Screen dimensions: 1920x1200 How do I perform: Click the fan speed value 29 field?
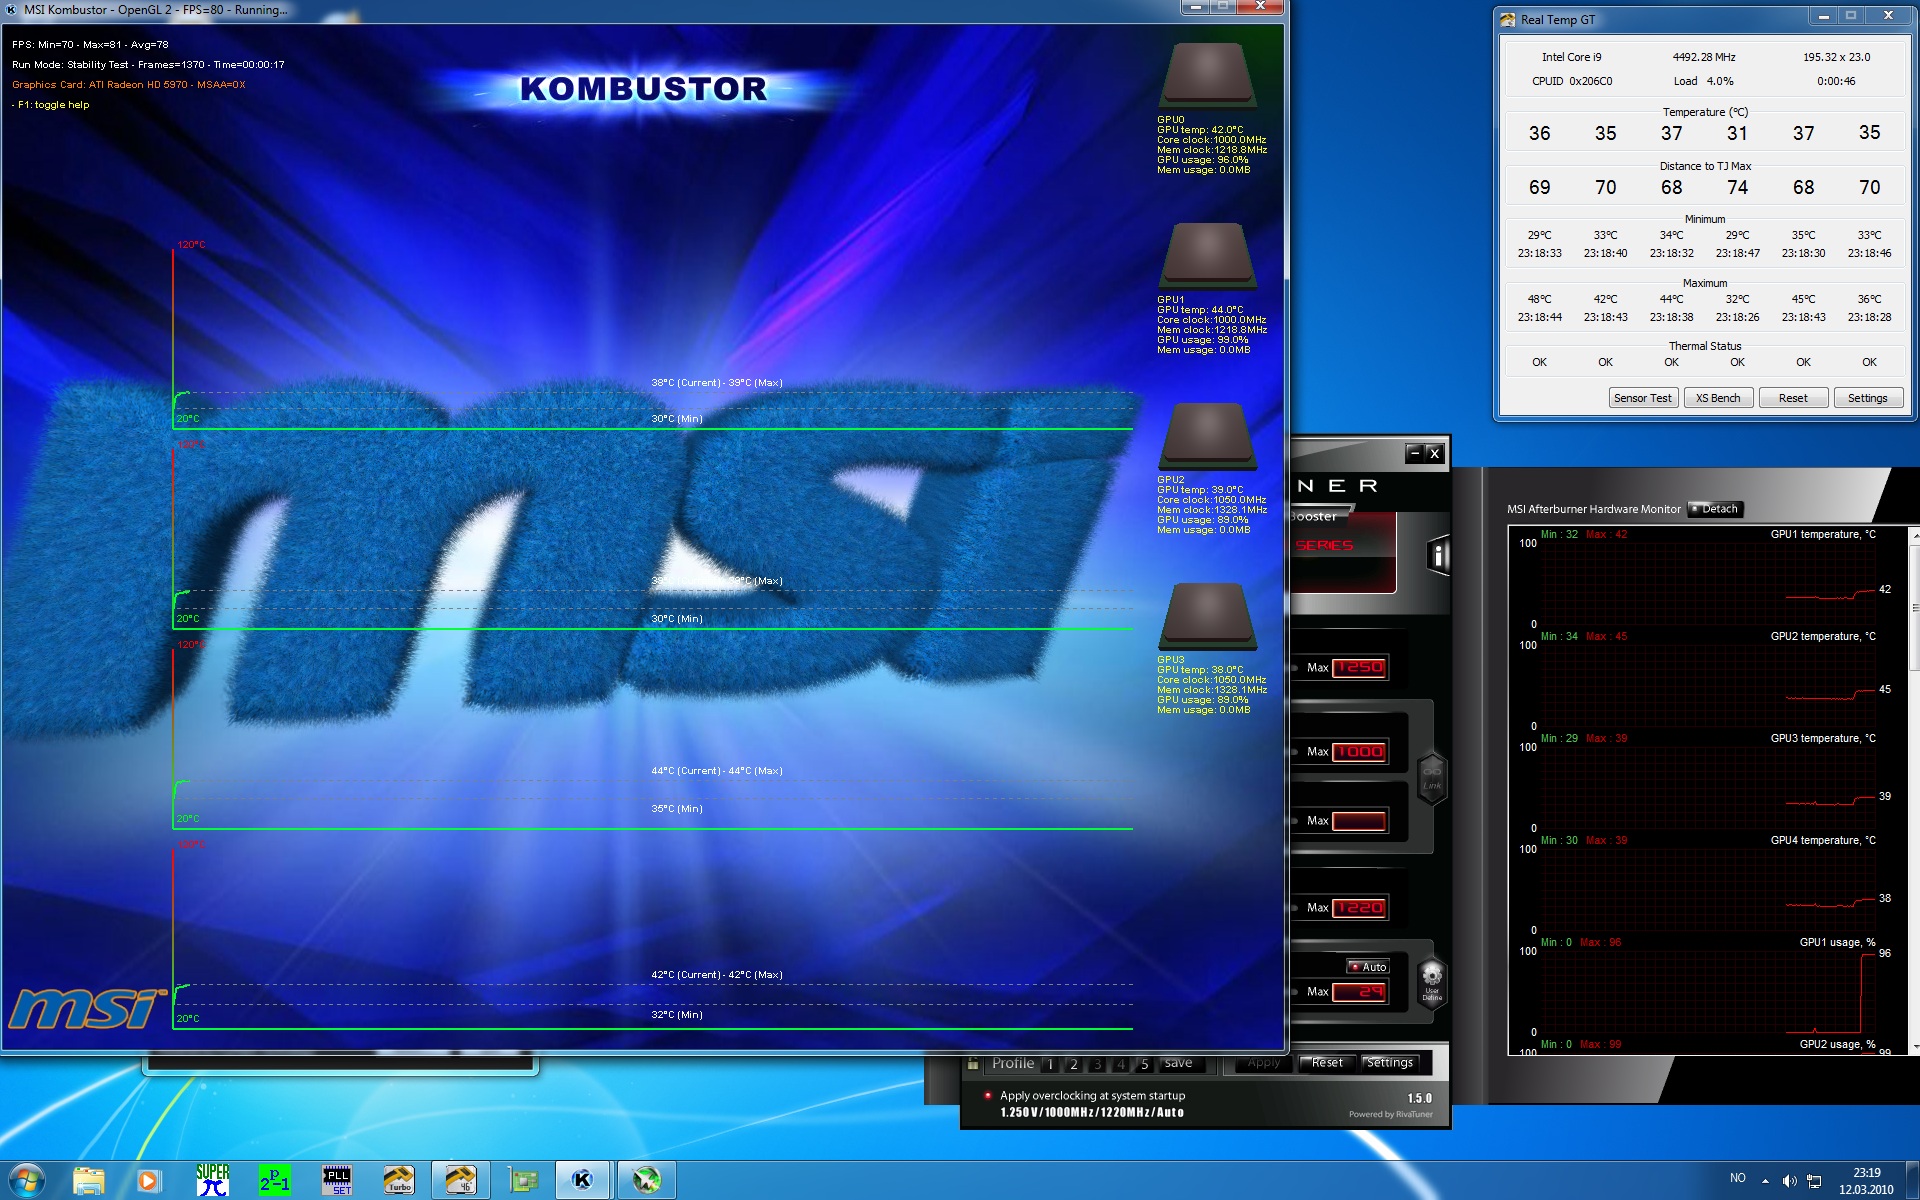tap(1359, 991)
